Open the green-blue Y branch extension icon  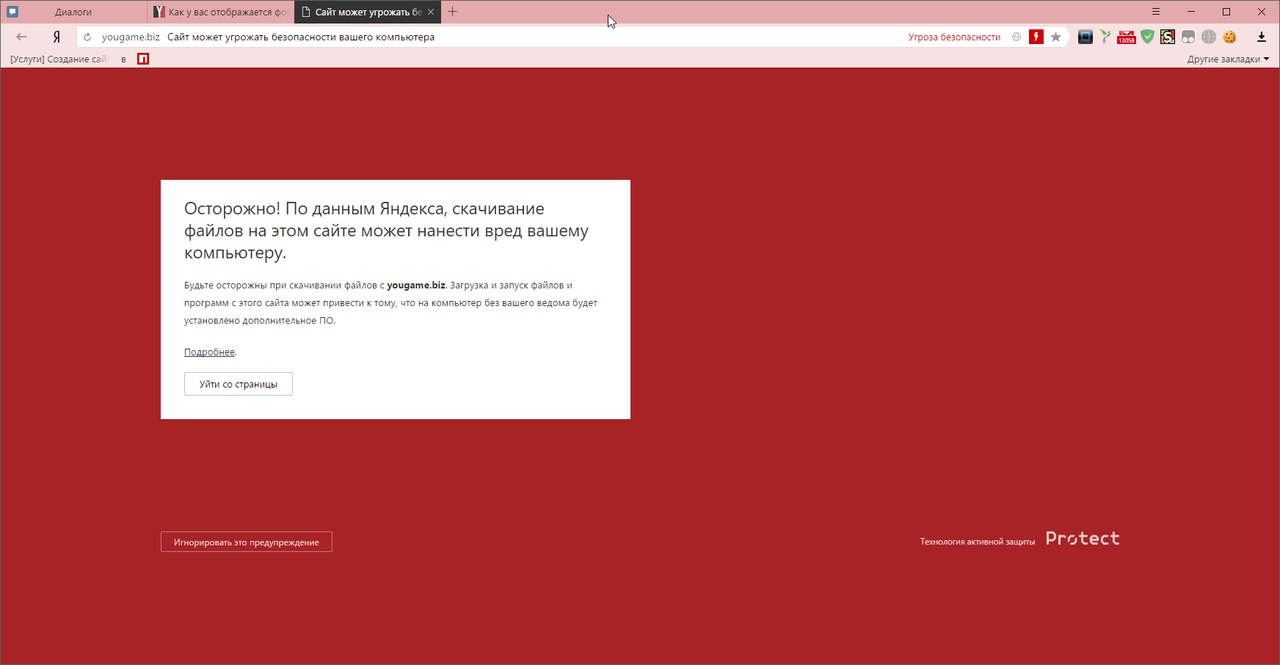[1105, 37]
